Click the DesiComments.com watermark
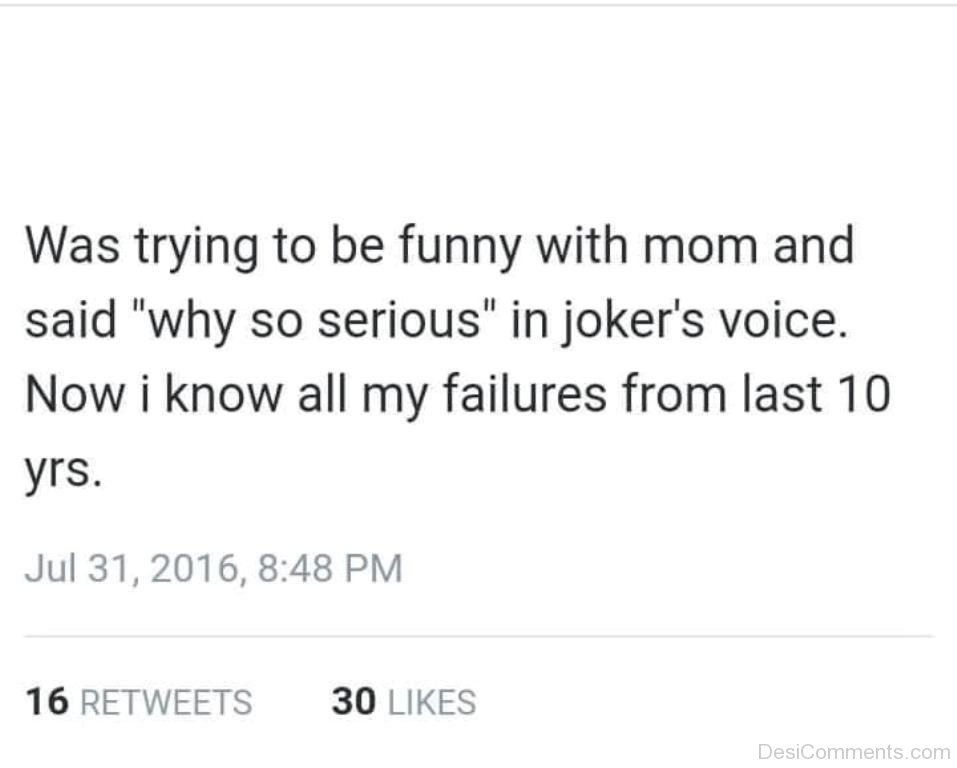The image size is (957, 768). click(x=854, y=751)
